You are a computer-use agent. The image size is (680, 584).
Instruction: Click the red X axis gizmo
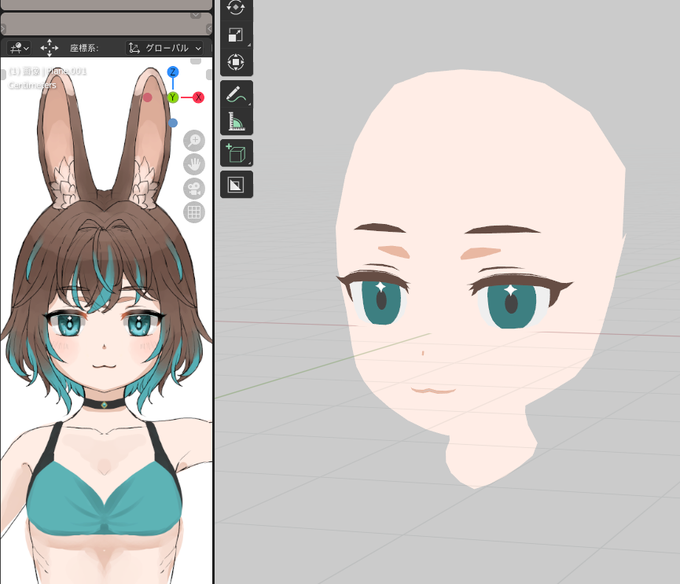click(x=198, y=97)
